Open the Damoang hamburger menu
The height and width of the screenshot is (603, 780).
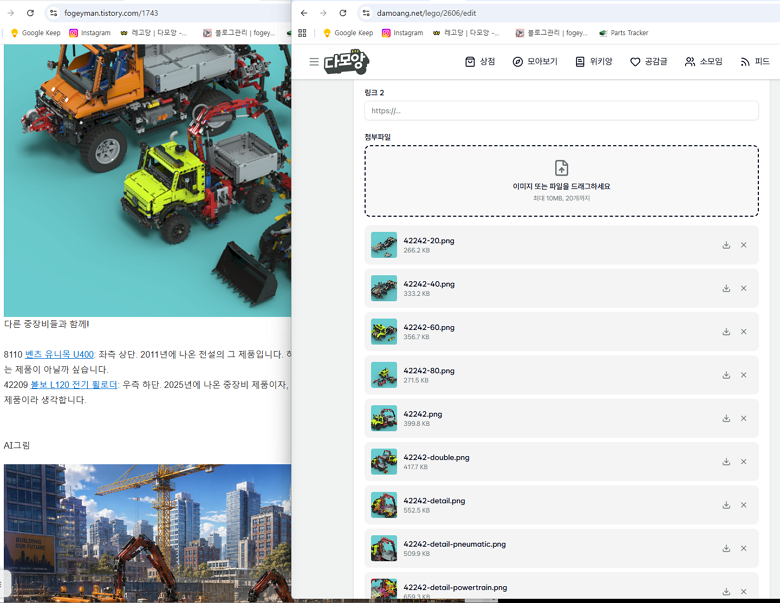[314, 62]
